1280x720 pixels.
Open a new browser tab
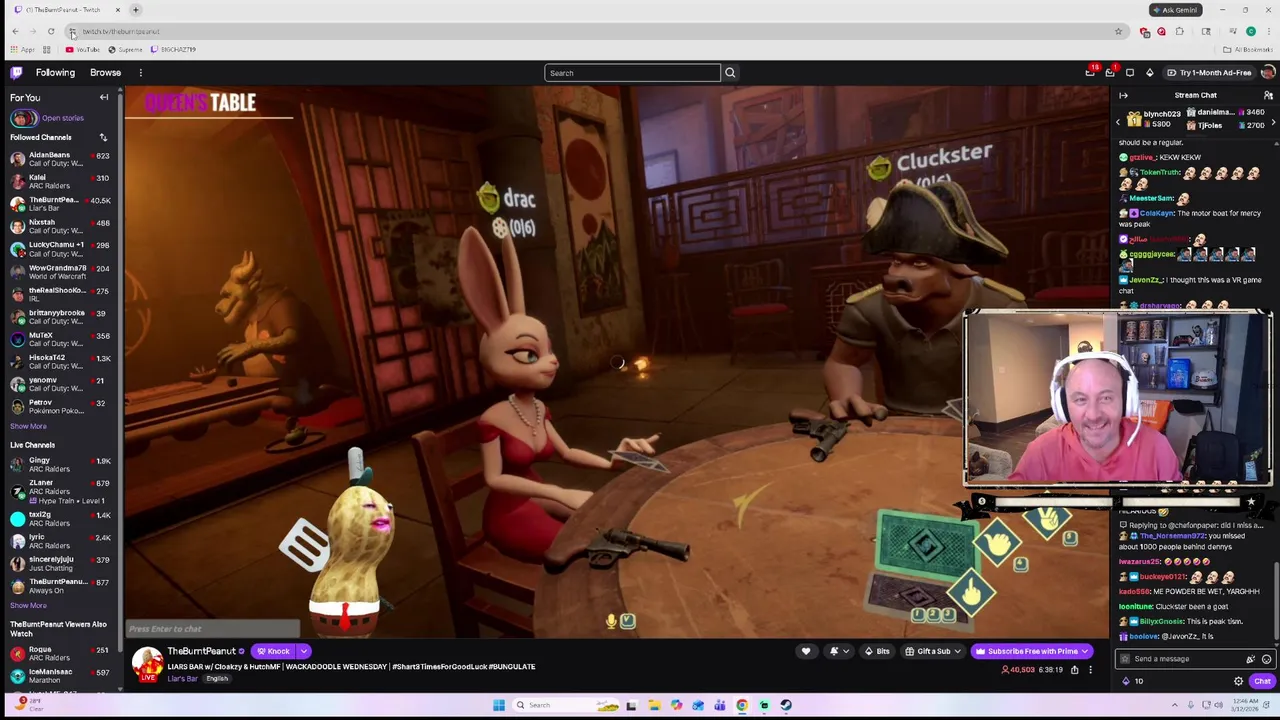pyautogui.click(x=135, y=10)
